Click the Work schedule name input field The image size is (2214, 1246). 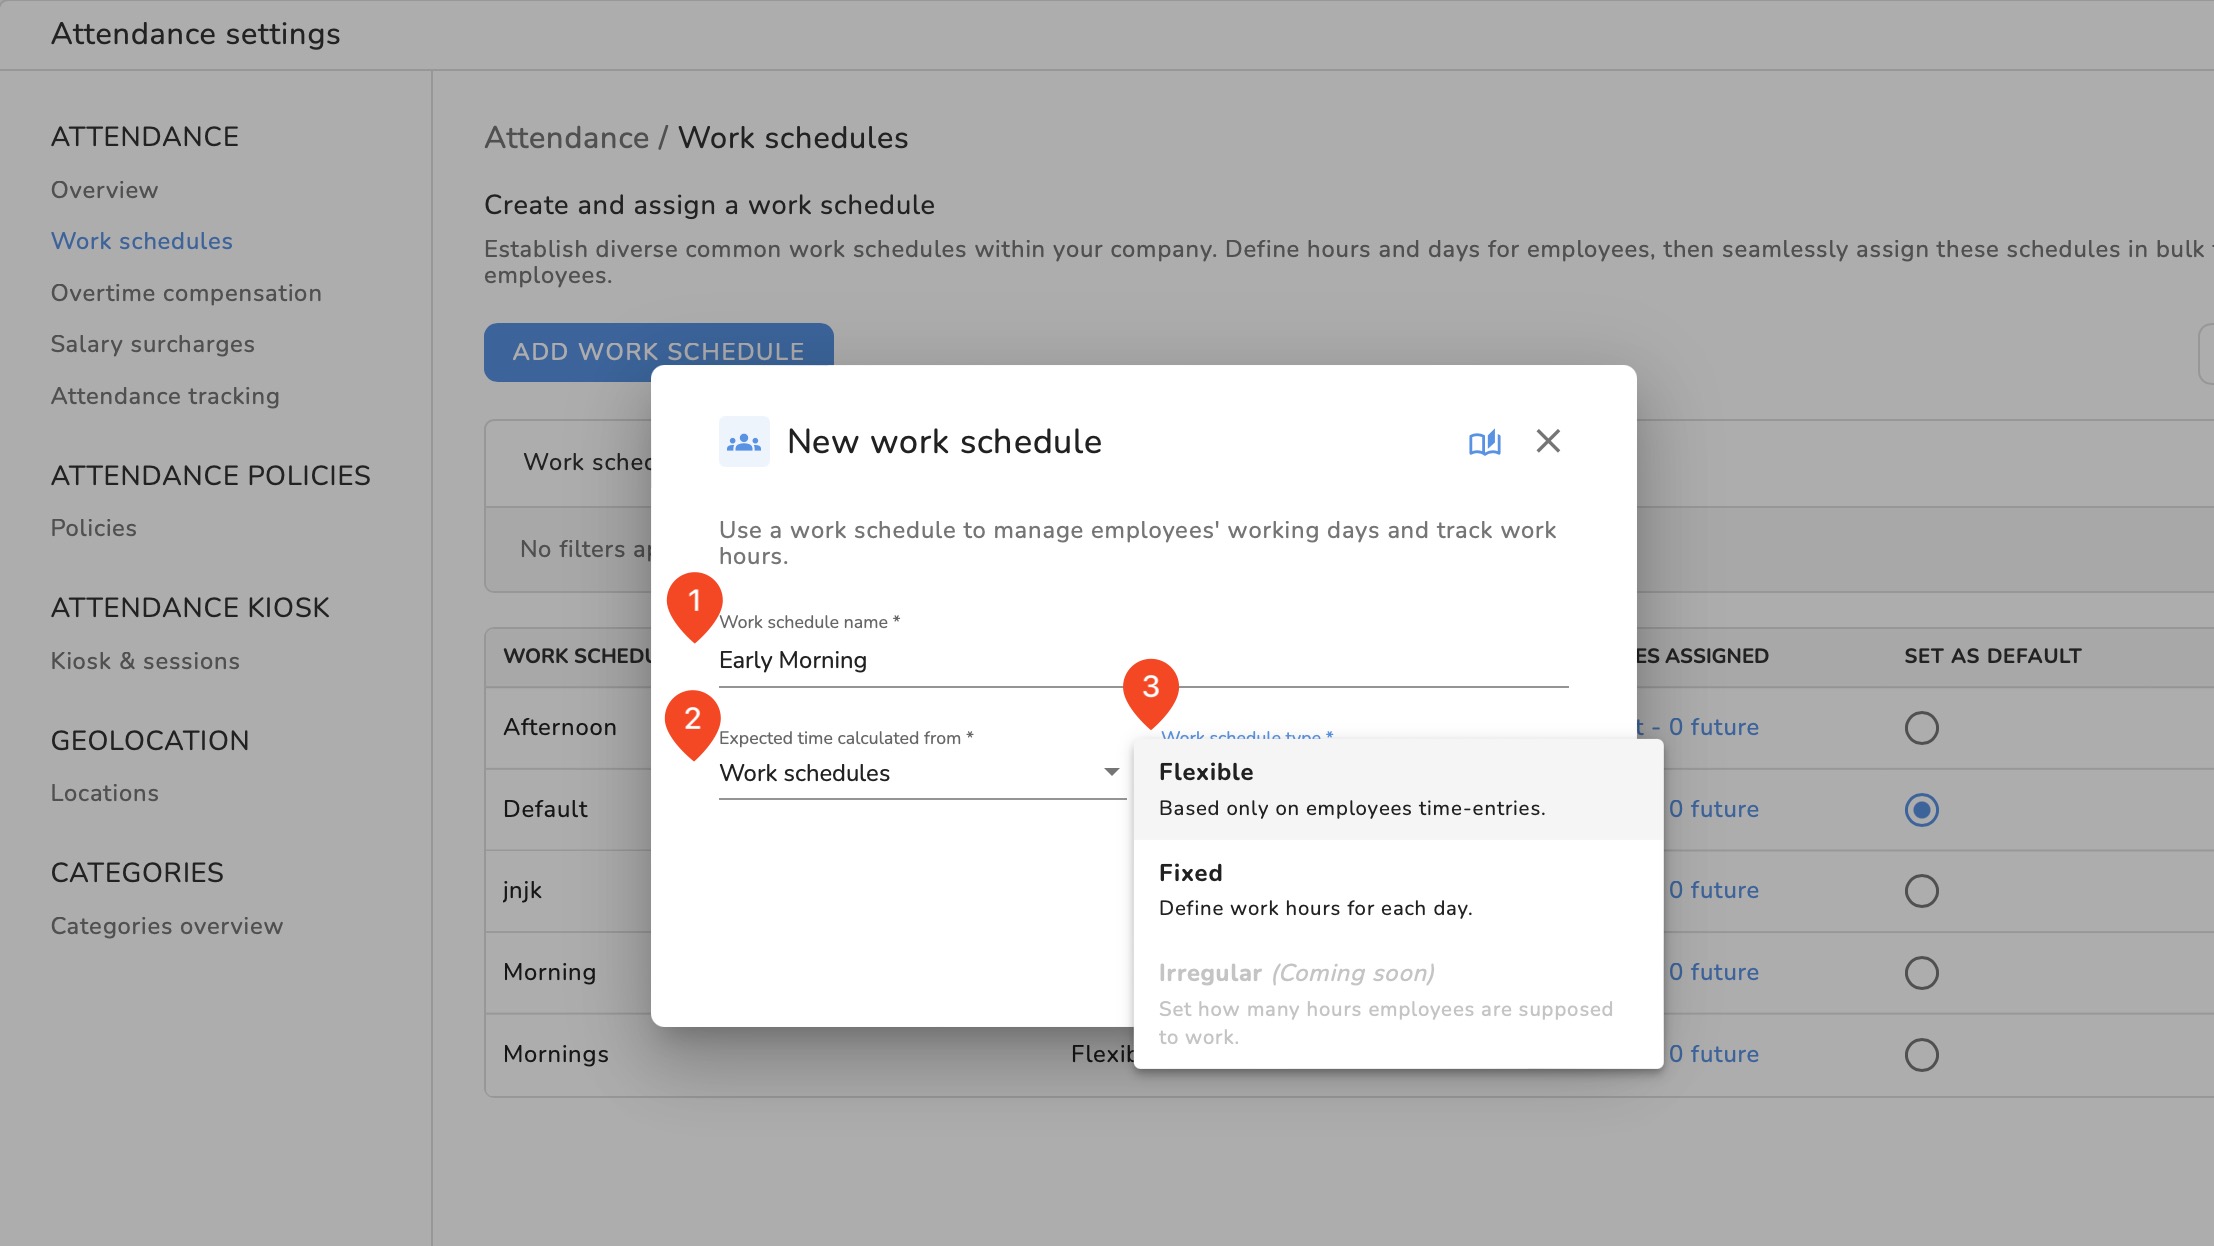[1142, 660]
